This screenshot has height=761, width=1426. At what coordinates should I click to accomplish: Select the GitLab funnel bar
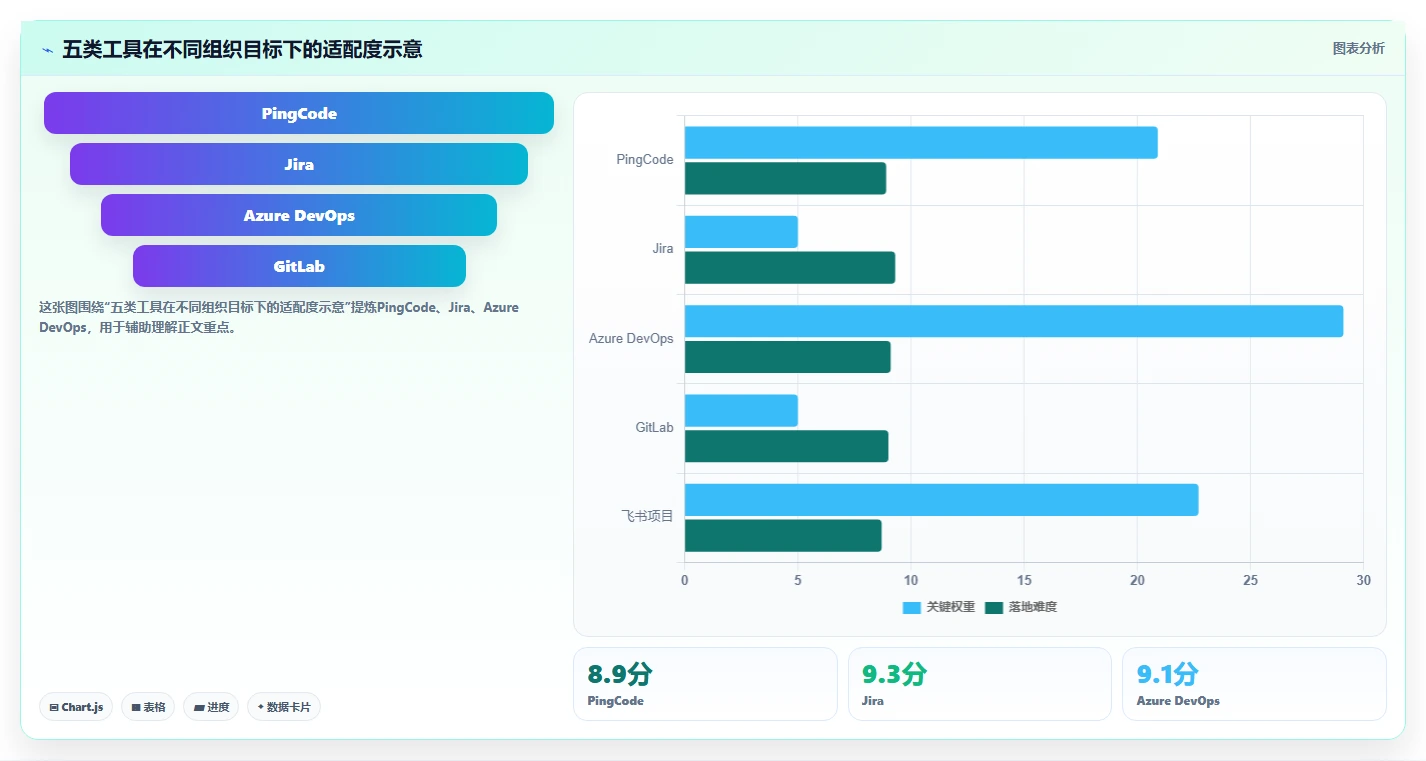tap(299, 266)
